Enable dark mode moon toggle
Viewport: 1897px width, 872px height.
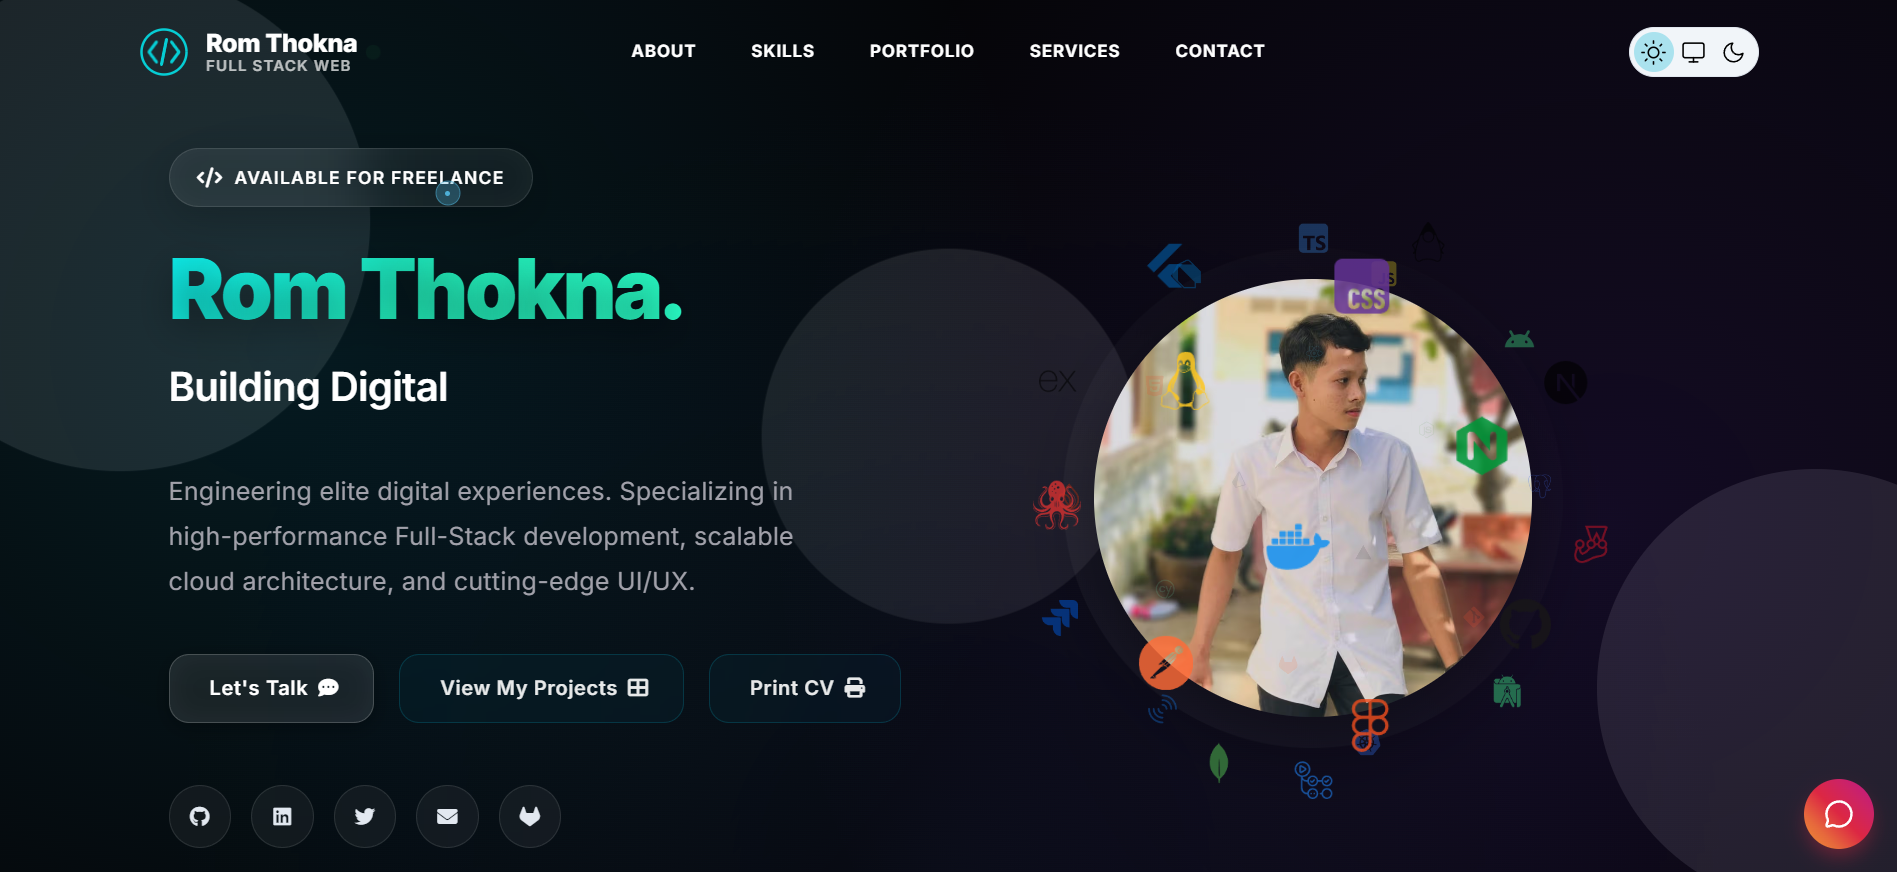click(1734, 52)
